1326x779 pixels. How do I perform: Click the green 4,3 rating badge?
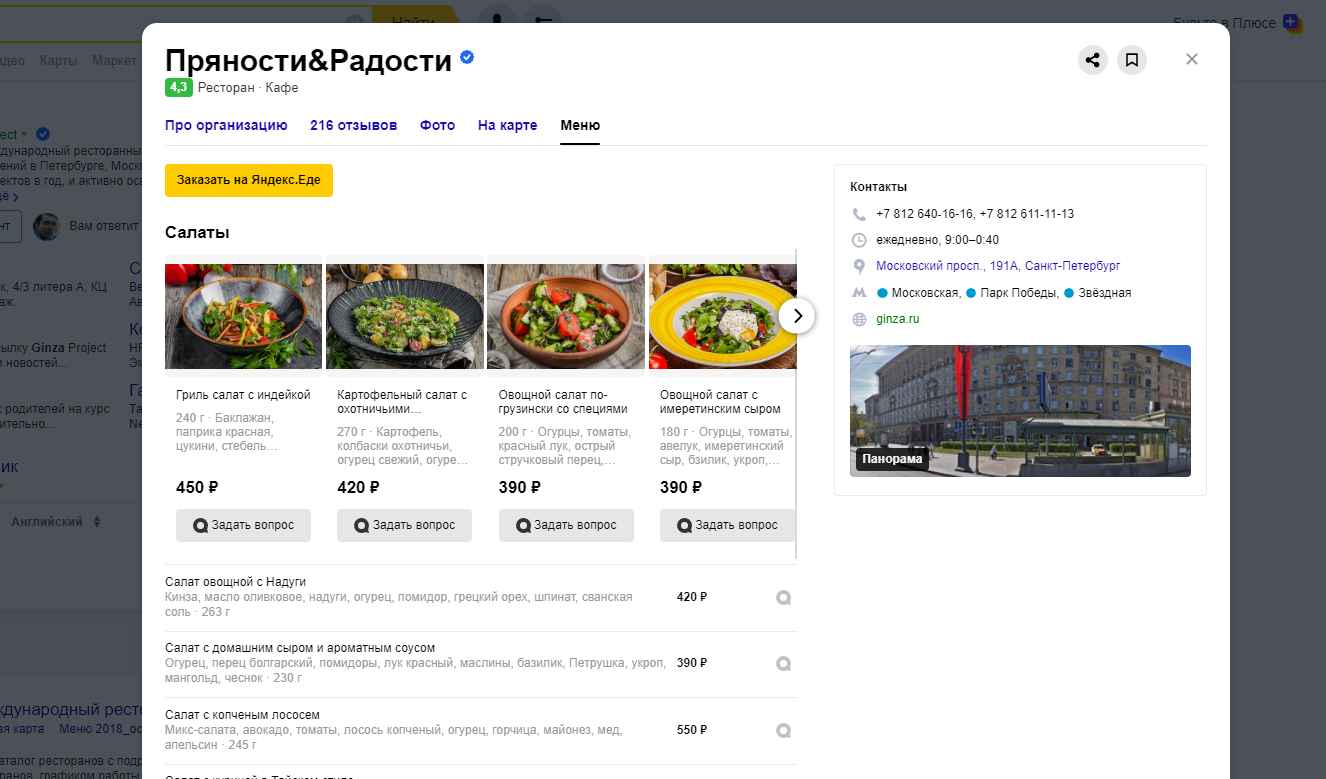pyautogui.click(x=178, y=88)
